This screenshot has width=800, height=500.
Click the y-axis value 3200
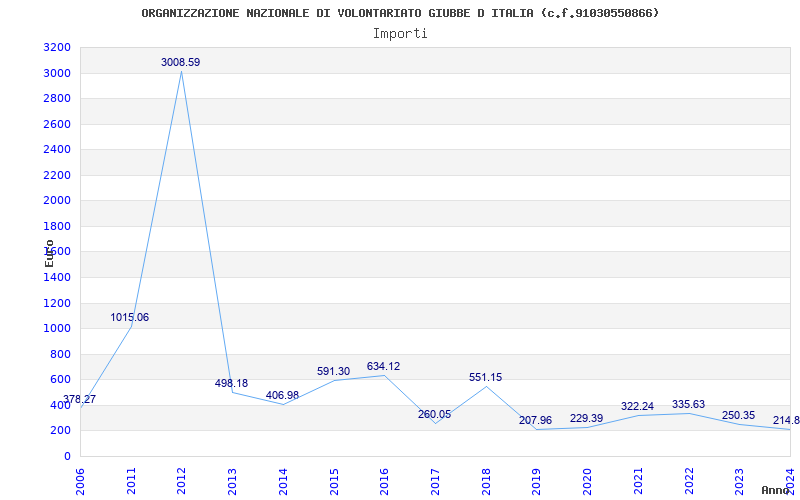point(58,48)
